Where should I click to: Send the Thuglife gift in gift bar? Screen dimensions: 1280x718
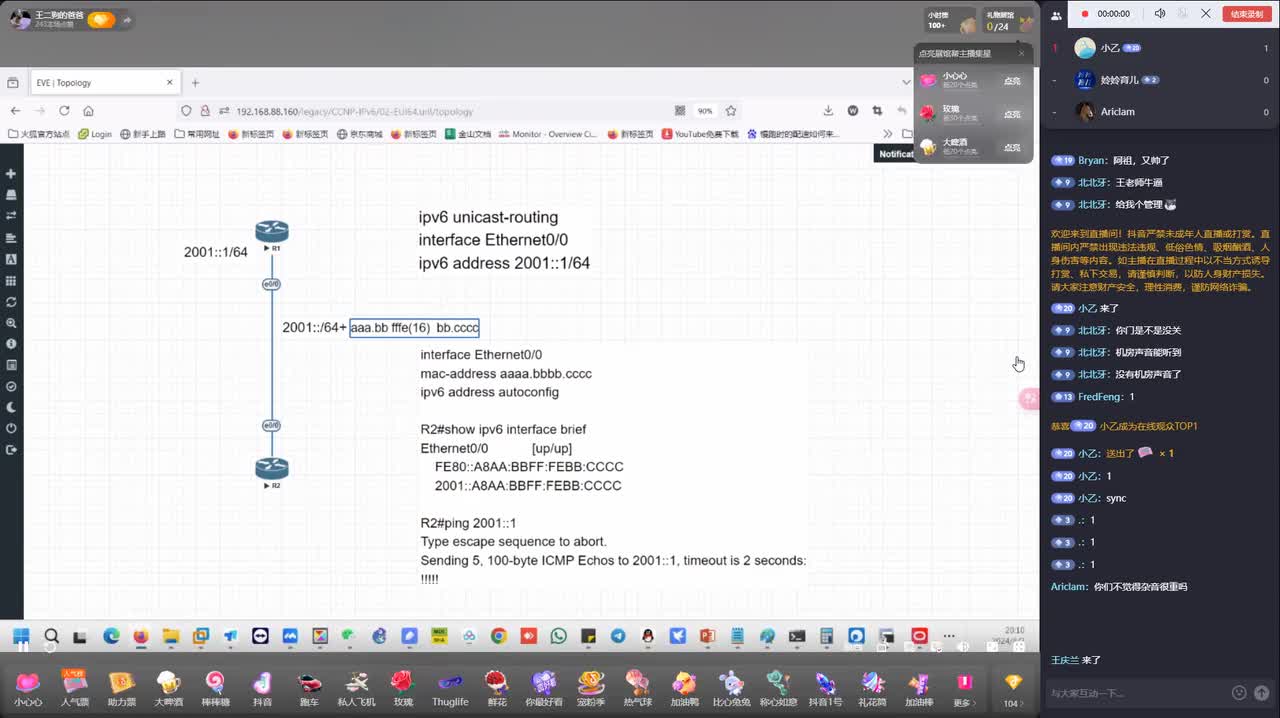click(450, 688)
